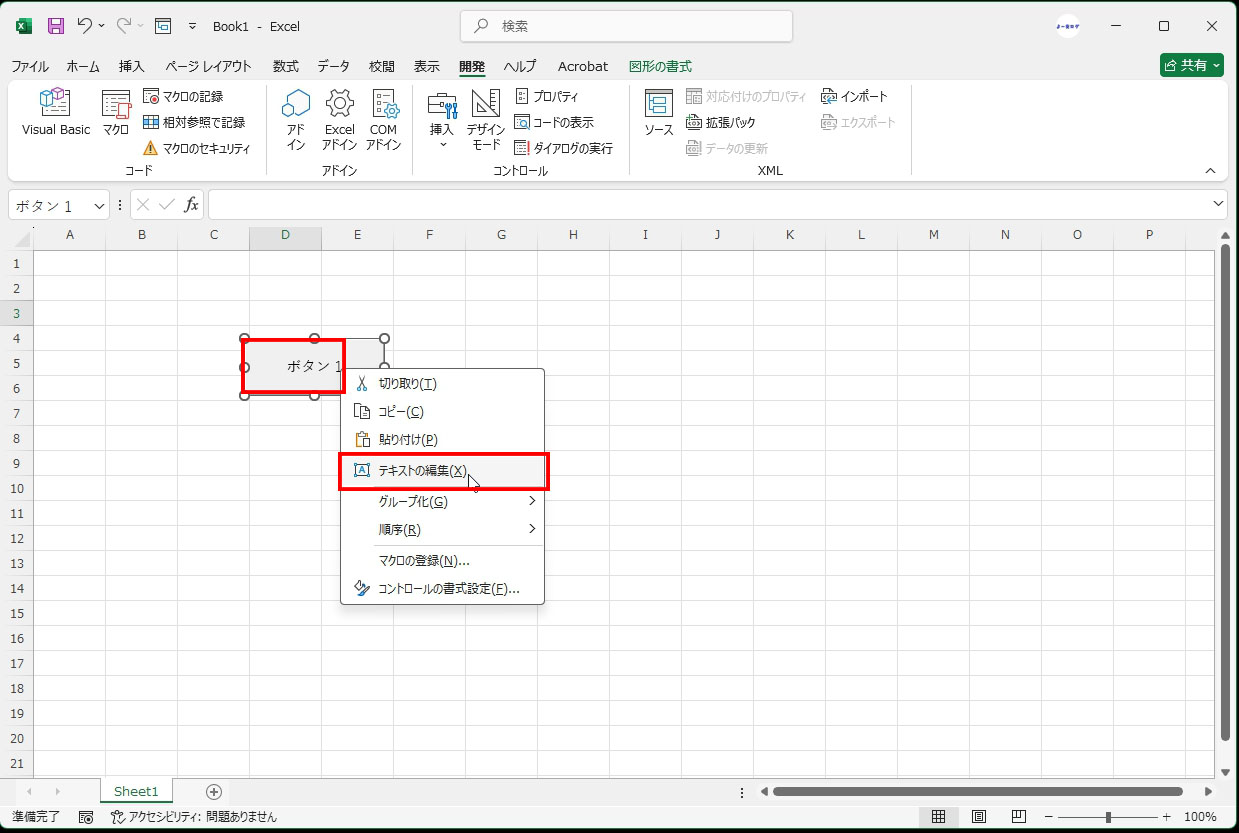Open the name box dropdown arrow

pyautogui.click(x=99, y=206)
